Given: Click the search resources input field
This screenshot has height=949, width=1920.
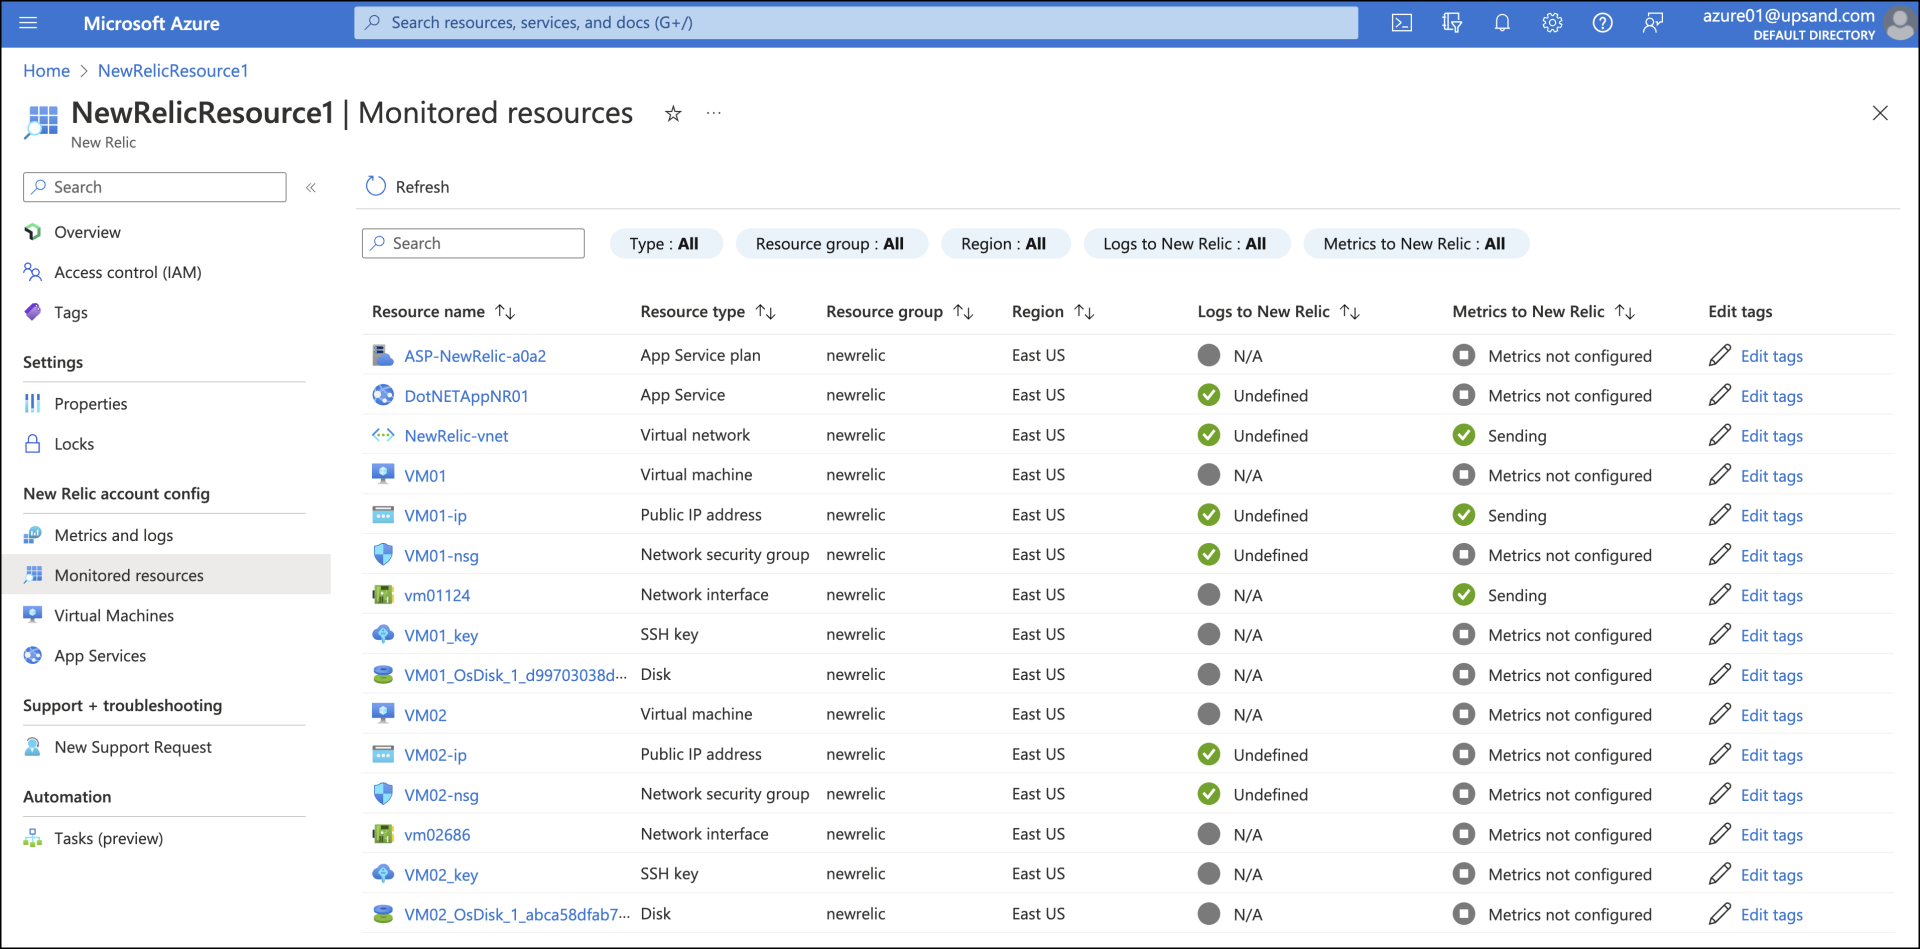Looking at the screenshot, I should tap(855, 22).
